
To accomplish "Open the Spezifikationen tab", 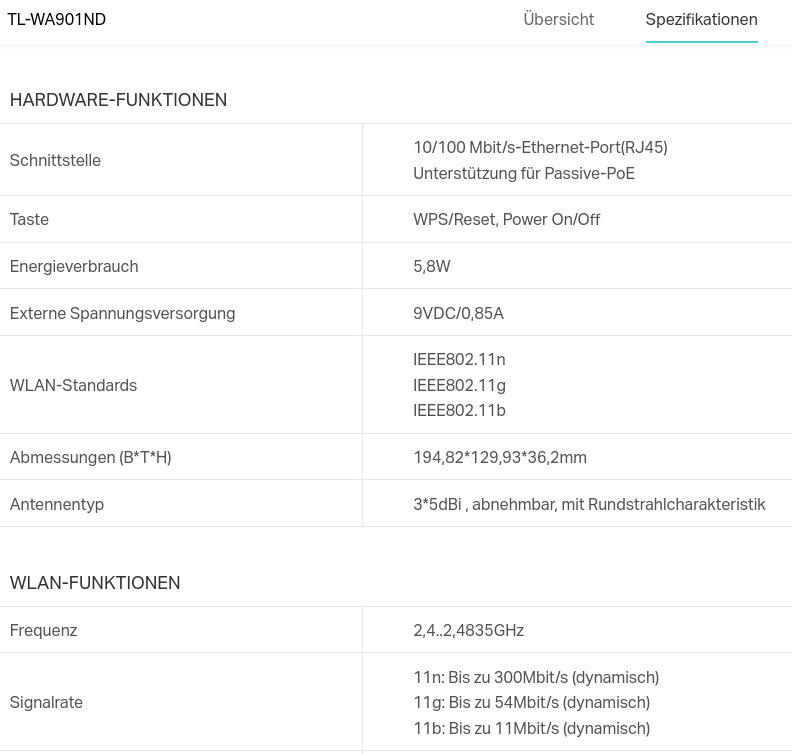I will tap(701, 20).
